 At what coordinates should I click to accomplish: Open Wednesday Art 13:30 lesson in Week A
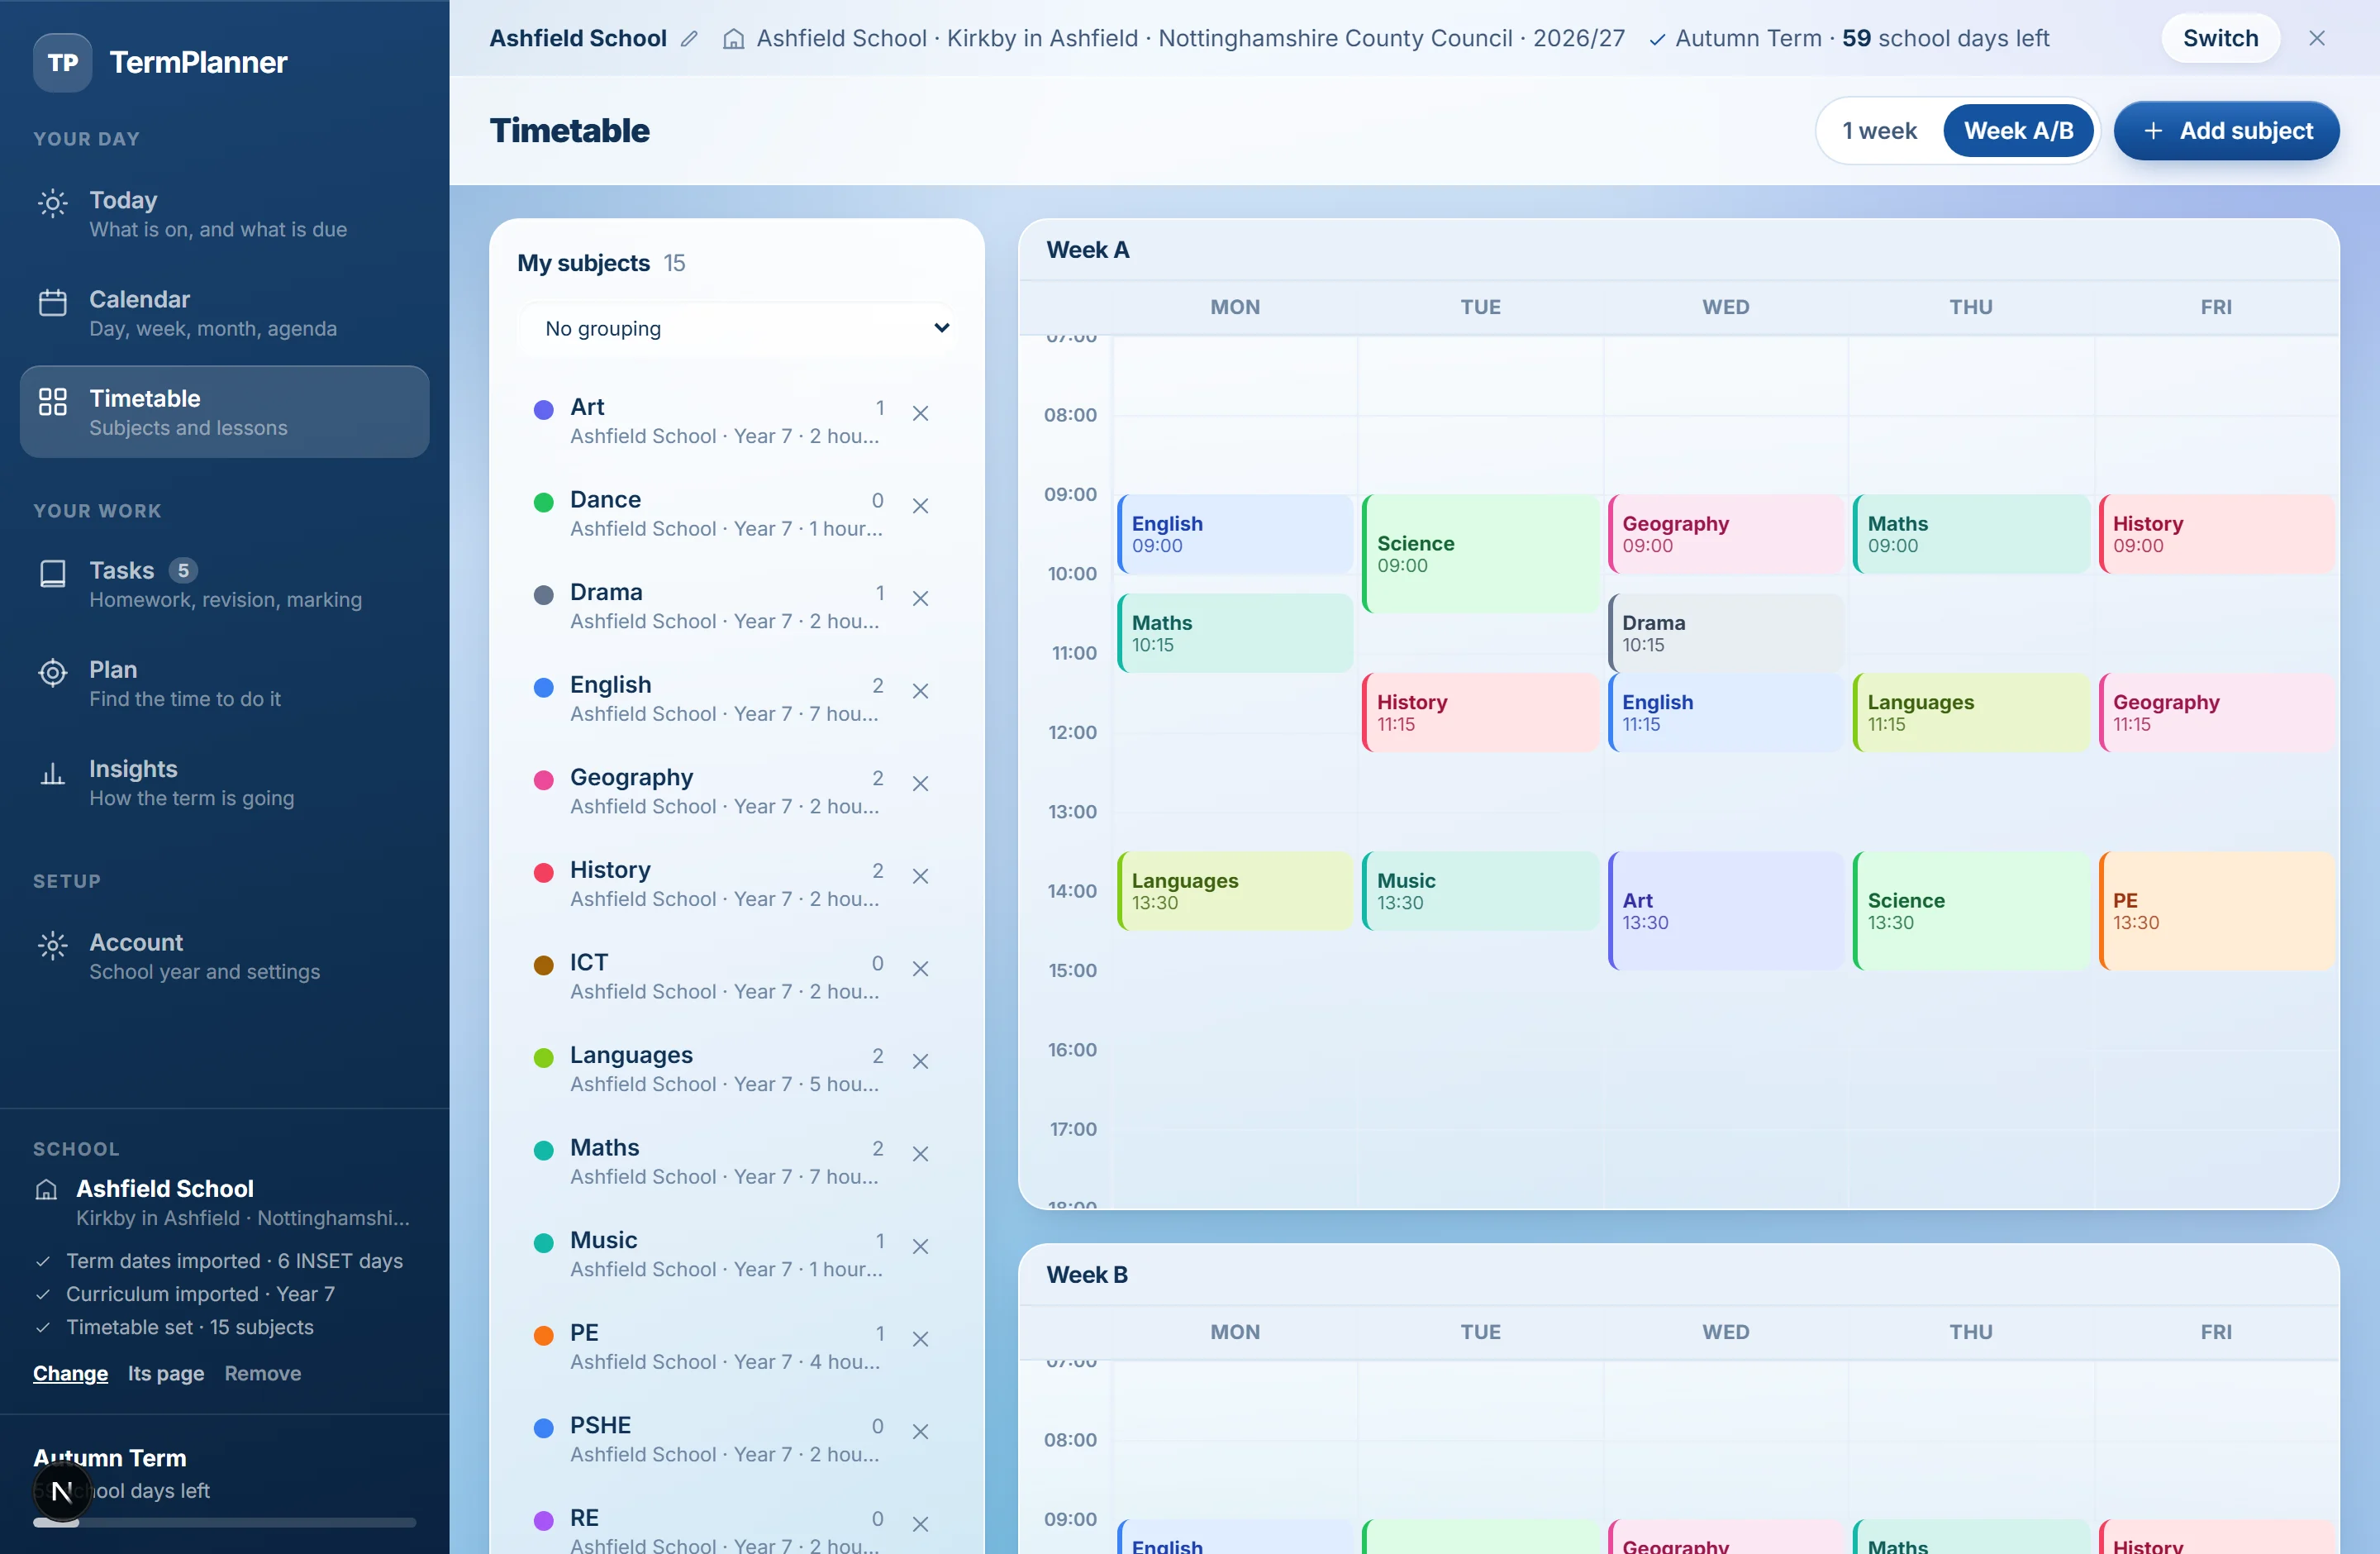tap(1725, 911)
